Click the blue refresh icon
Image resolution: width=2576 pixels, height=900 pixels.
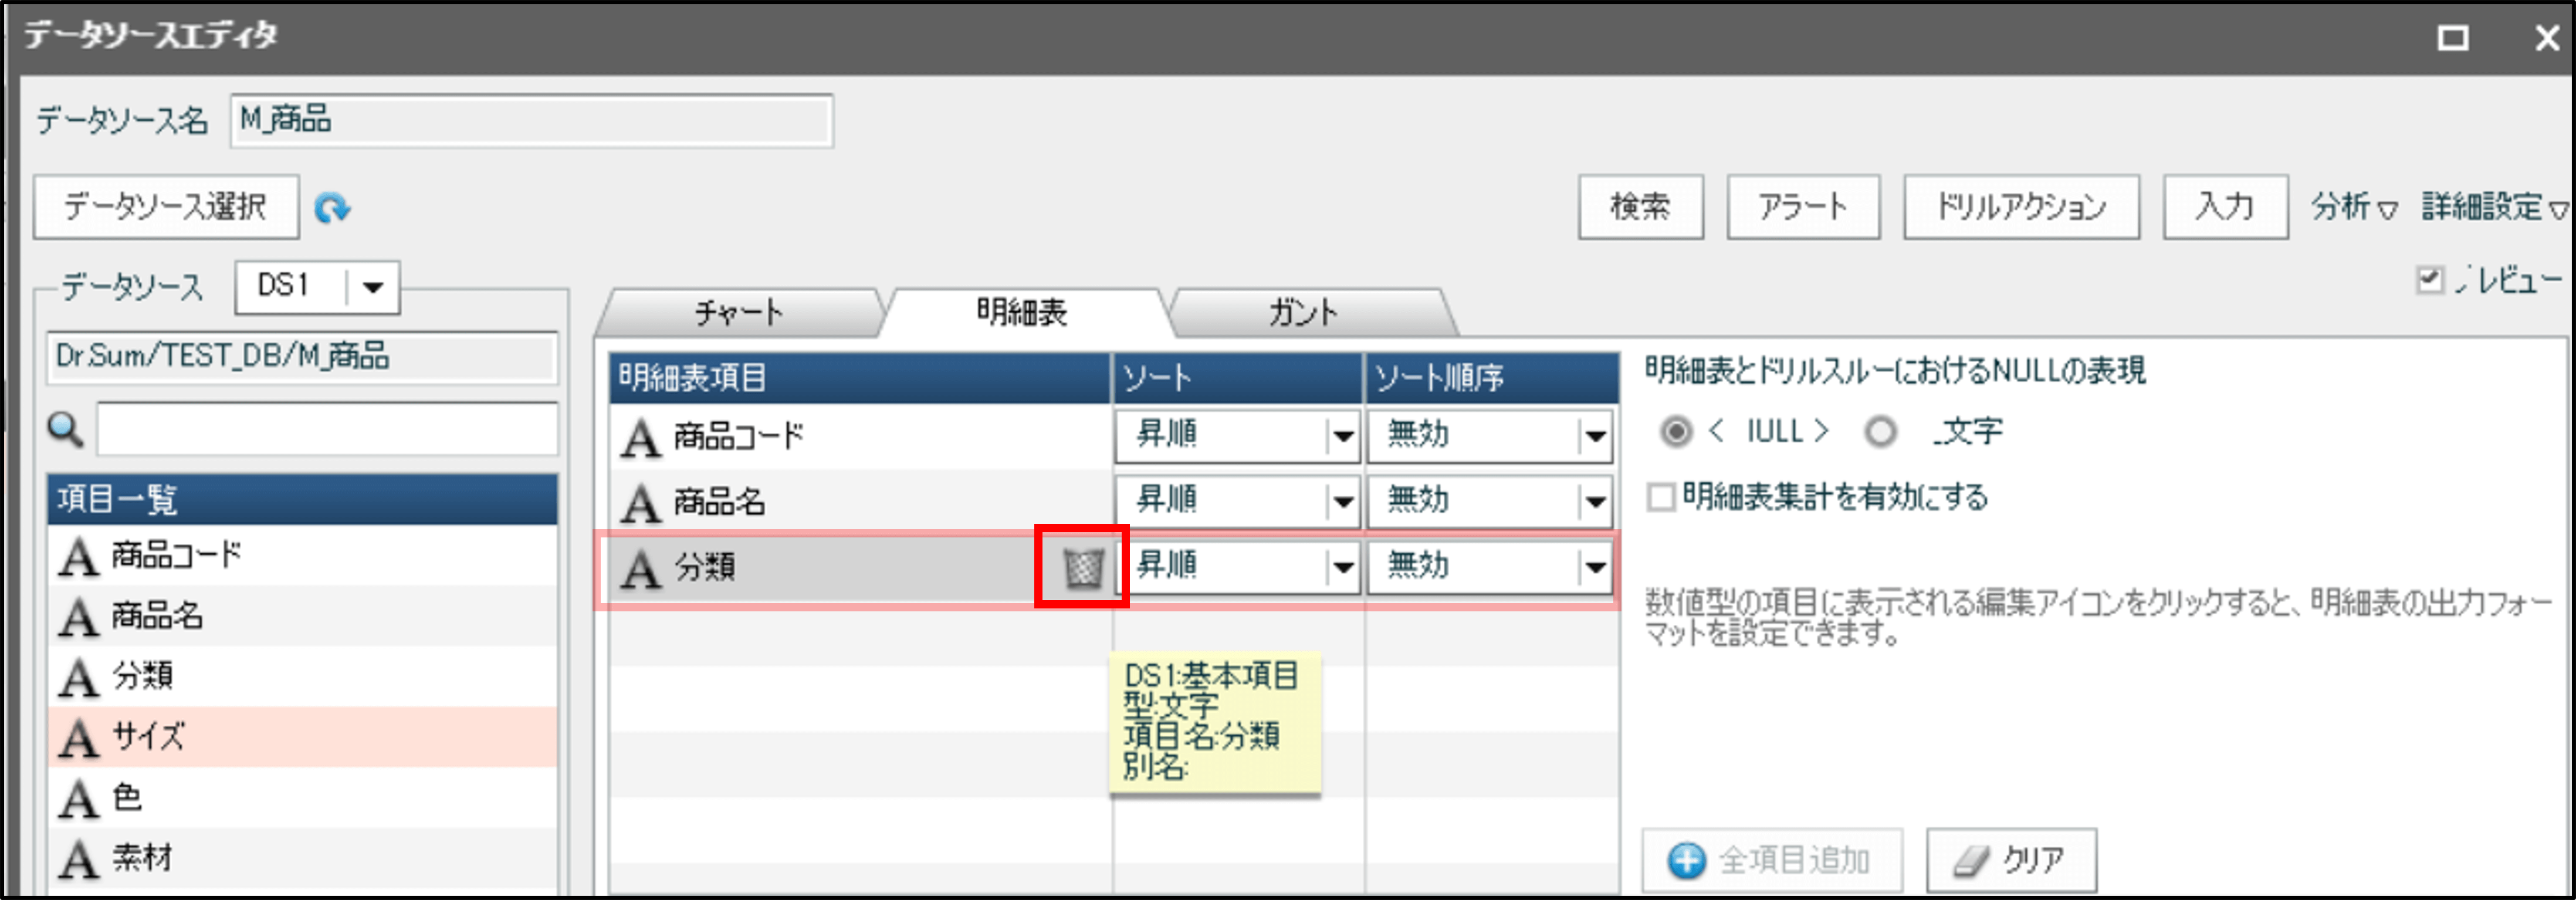pyautogui.click(x=332, y=208)
